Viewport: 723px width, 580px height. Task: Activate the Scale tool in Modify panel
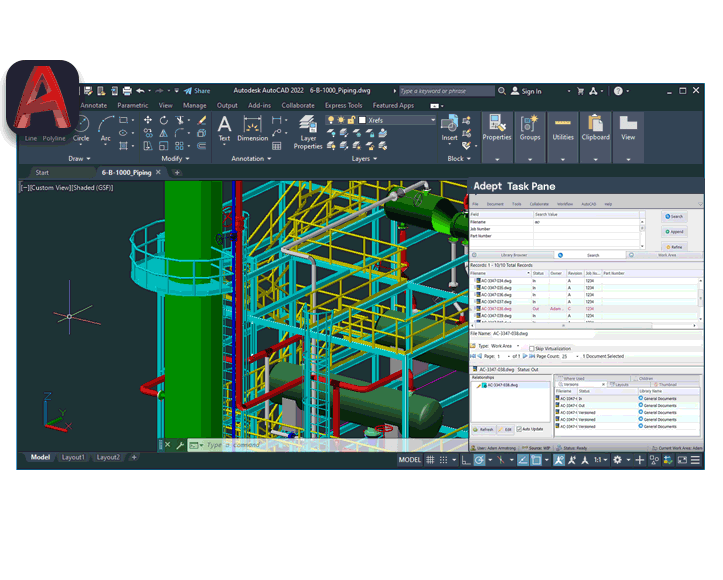click(164, 146)
